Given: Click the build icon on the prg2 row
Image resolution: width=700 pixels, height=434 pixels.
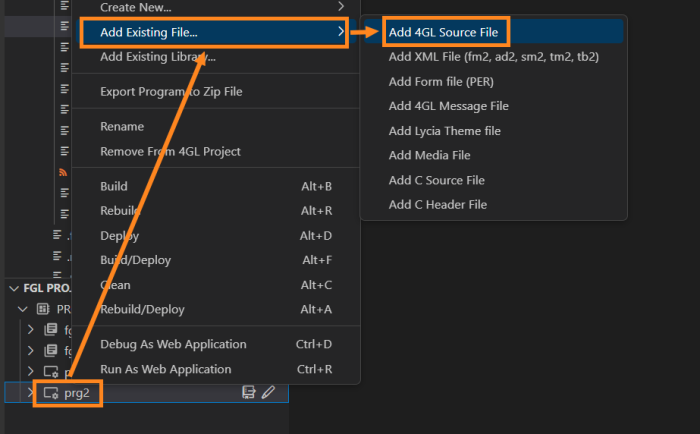Looking at the screenshot, I should tap(249, 393).
